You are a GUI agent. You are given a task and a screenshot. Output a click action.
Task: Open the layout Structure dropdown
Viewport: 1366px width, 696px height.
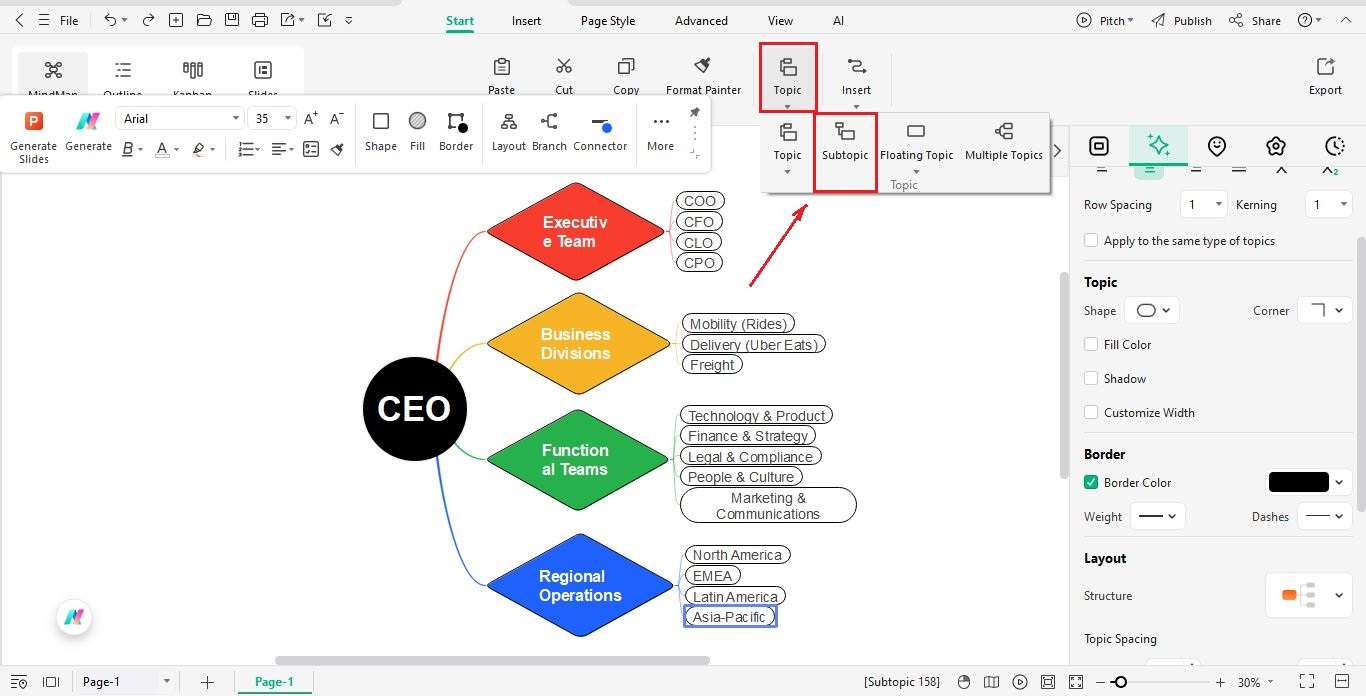point(1309,595)
